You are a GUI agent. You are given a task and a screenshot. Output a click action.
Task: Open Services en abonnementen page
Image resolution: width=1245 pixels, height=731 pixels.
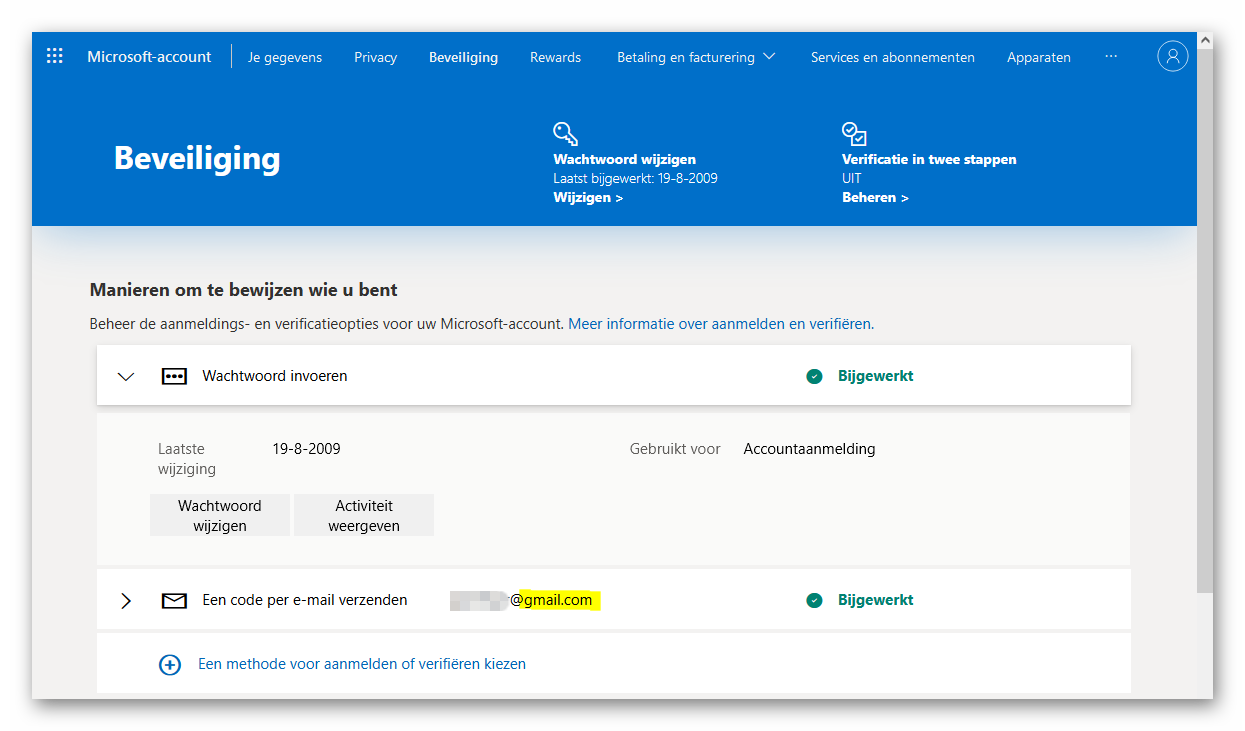click(892, 57)
